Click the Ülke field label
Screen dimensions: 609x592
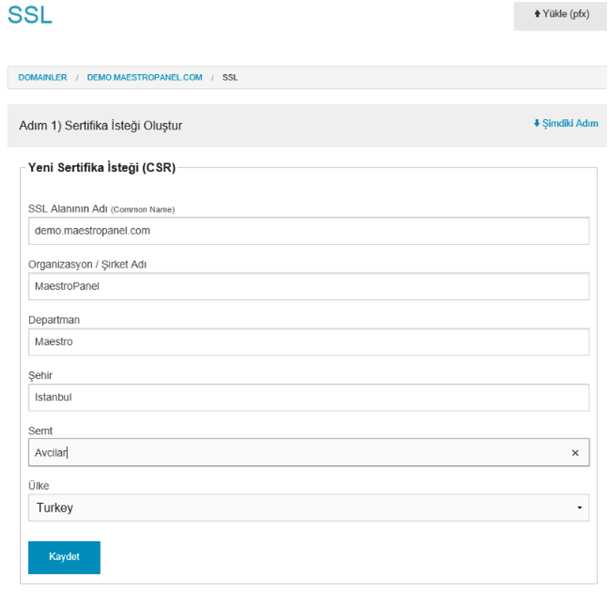tap(39, 486)
